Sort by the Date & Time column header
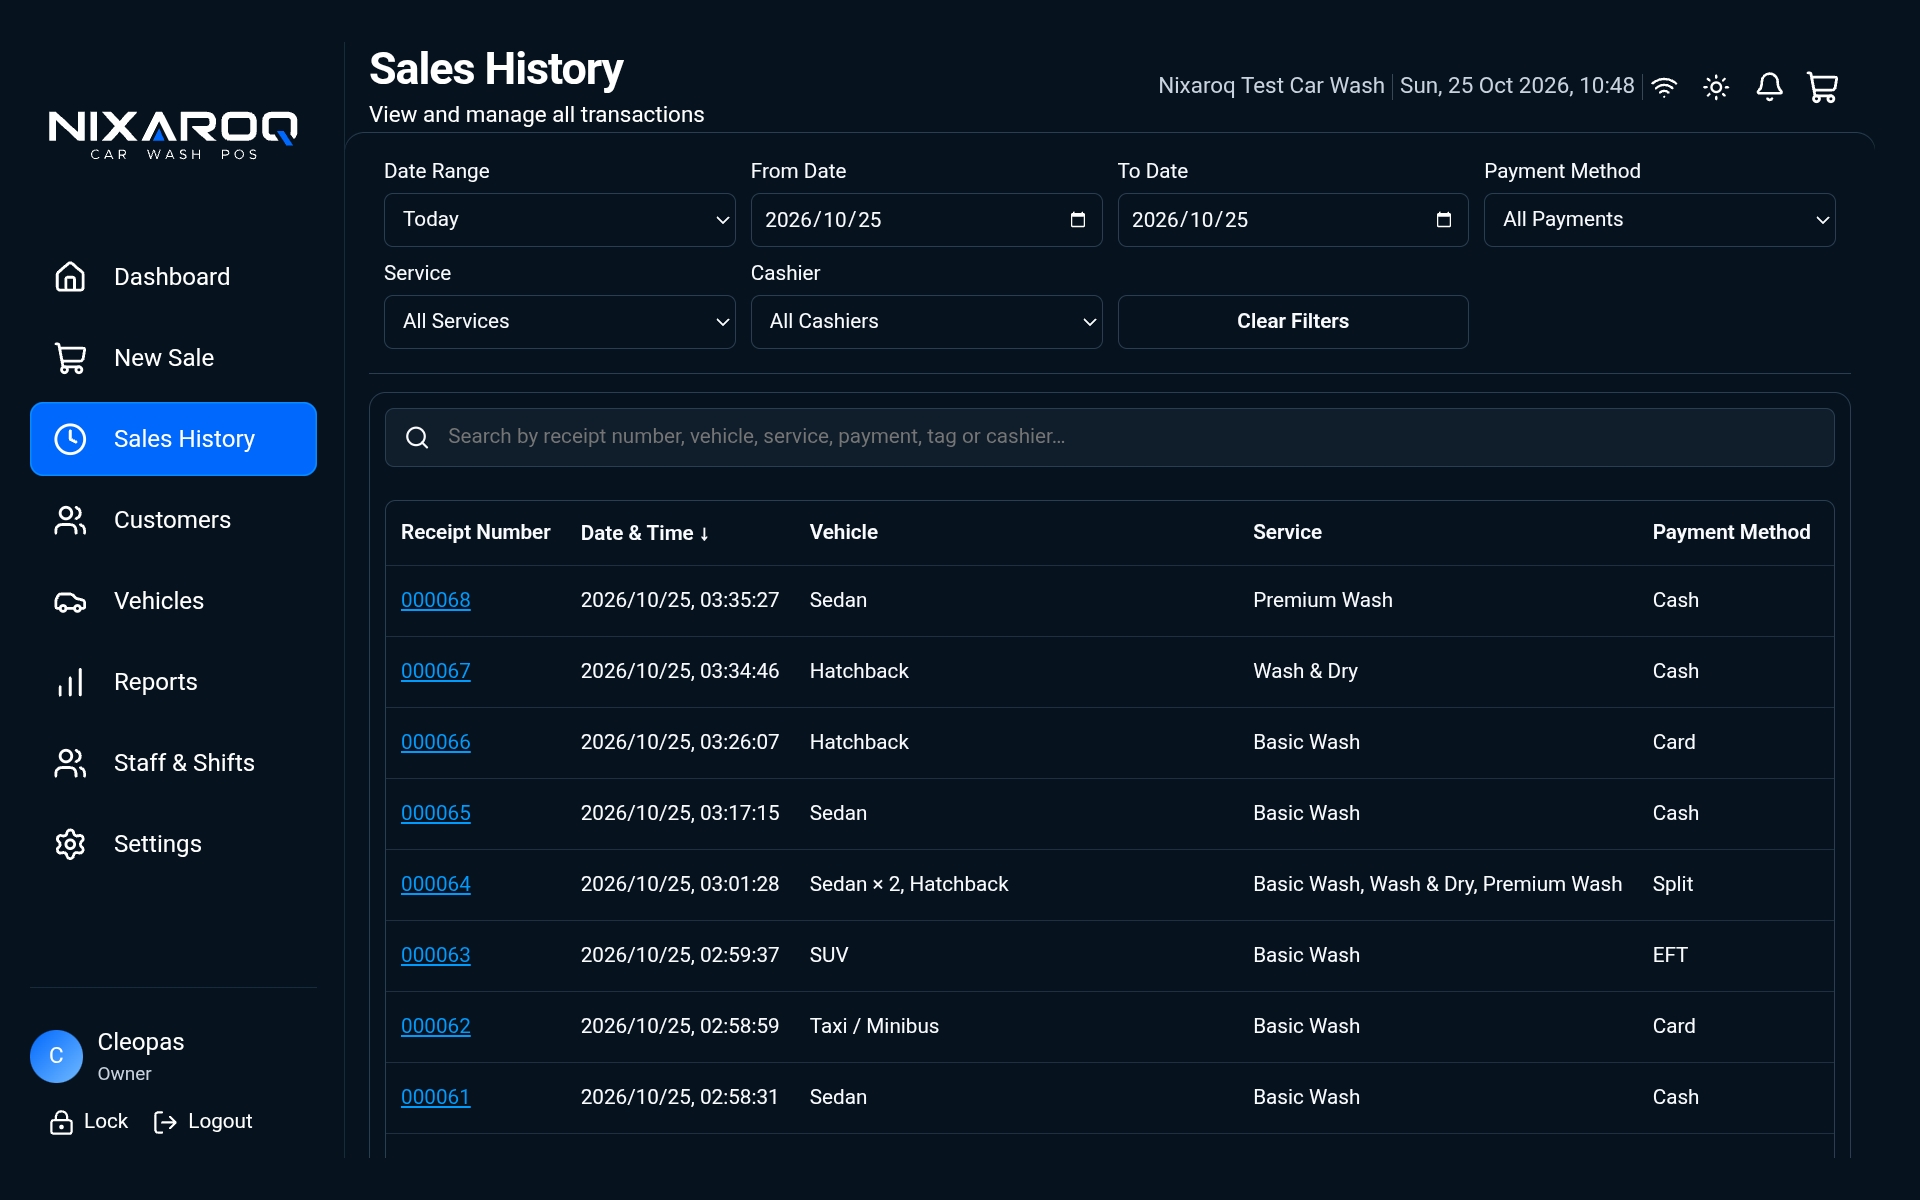This screenshot has height=1200, width=1920. click(x=645, y=533)
